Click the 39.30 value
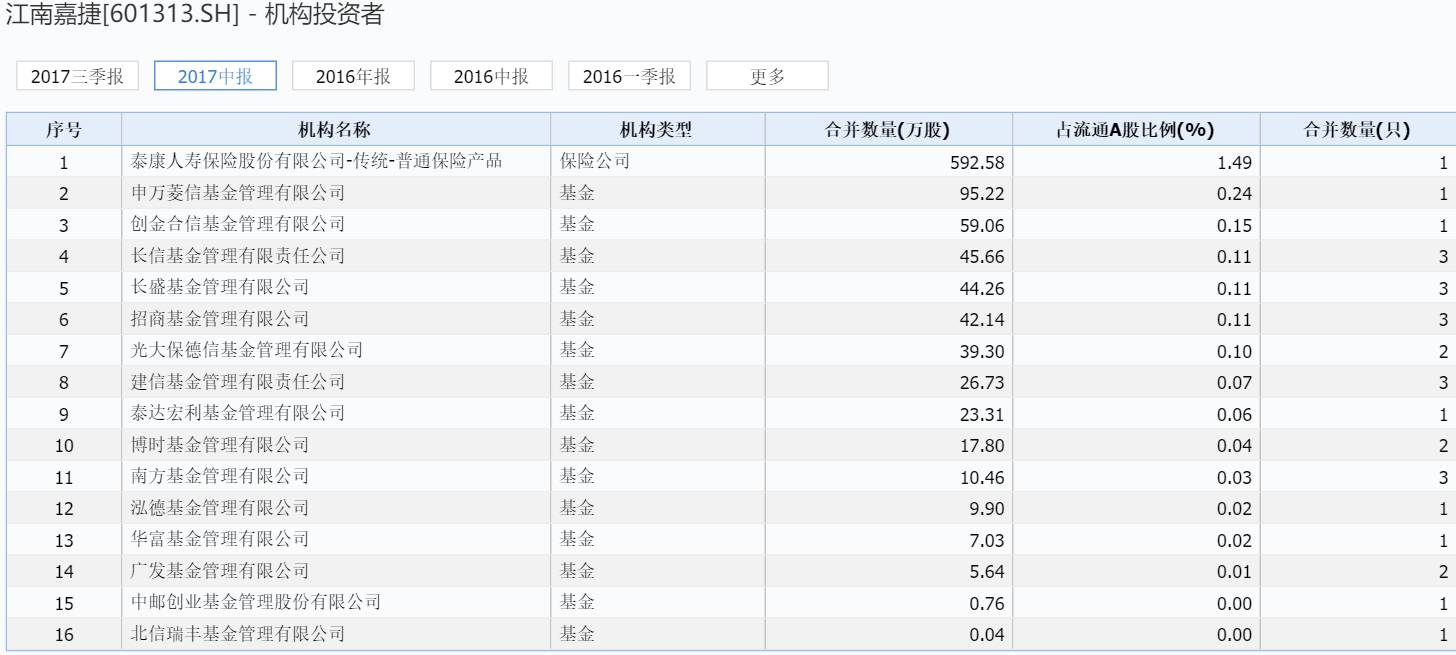1456x655 pixels. tap(981, 351)
